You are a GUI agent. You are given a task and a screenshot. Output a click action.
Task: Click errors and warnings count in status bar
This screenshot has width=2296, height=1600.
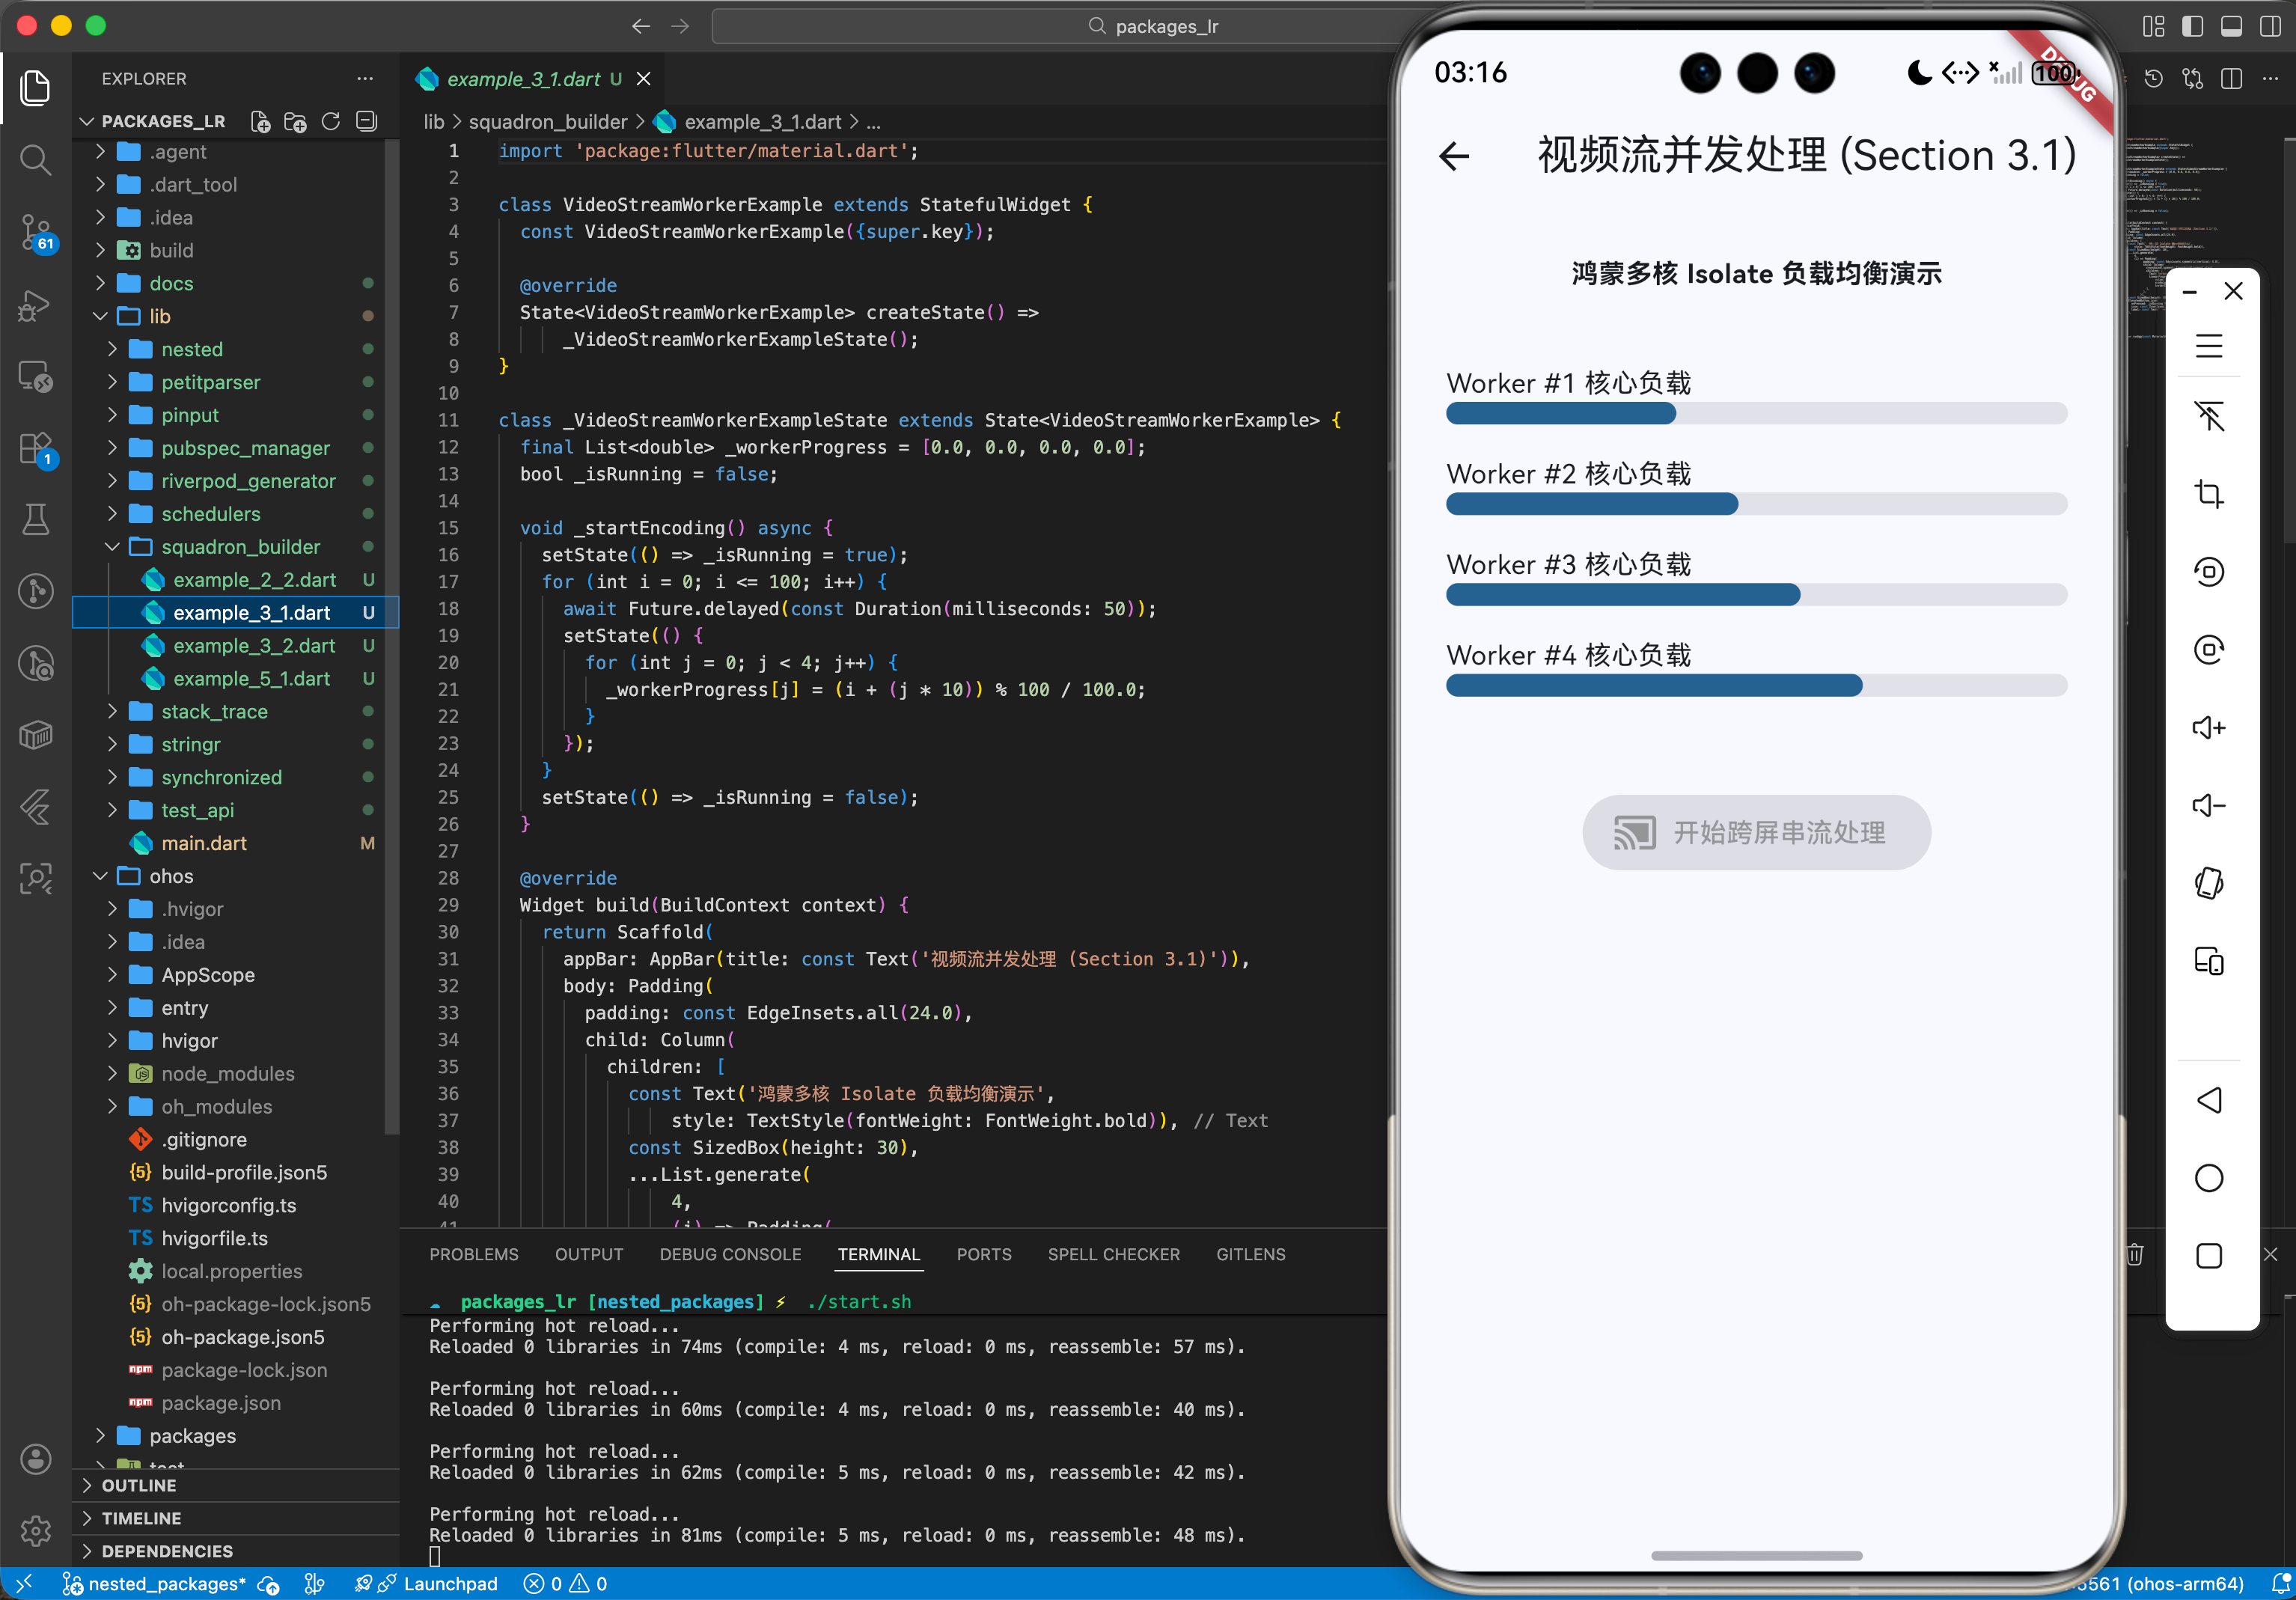coord(566,1584)
